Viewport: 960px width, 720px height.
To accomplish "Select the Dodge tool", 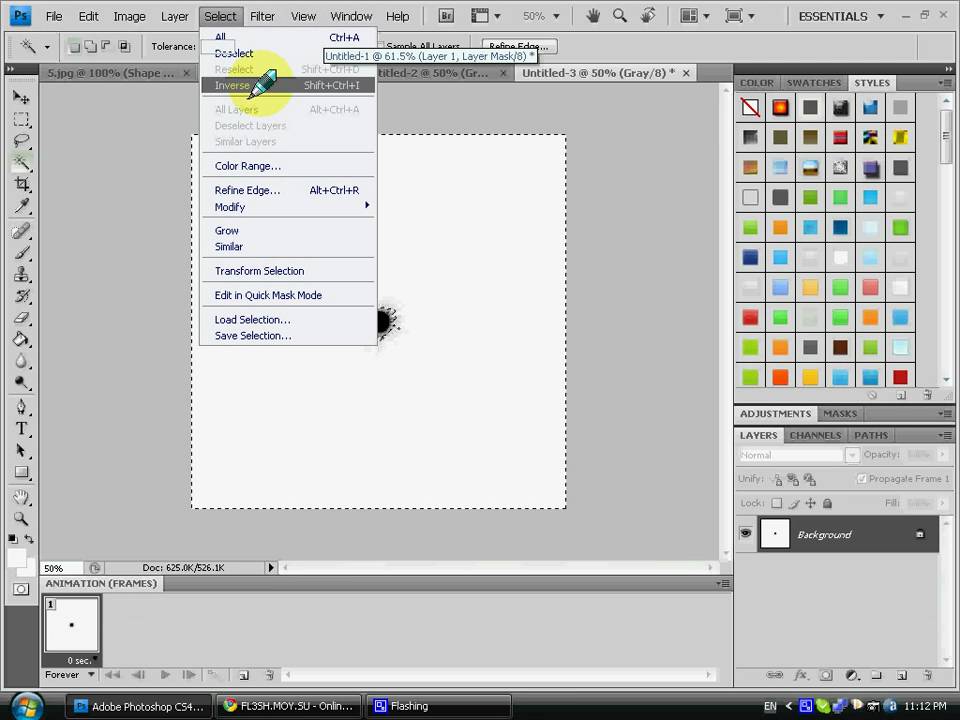I will tap(21, 382).
